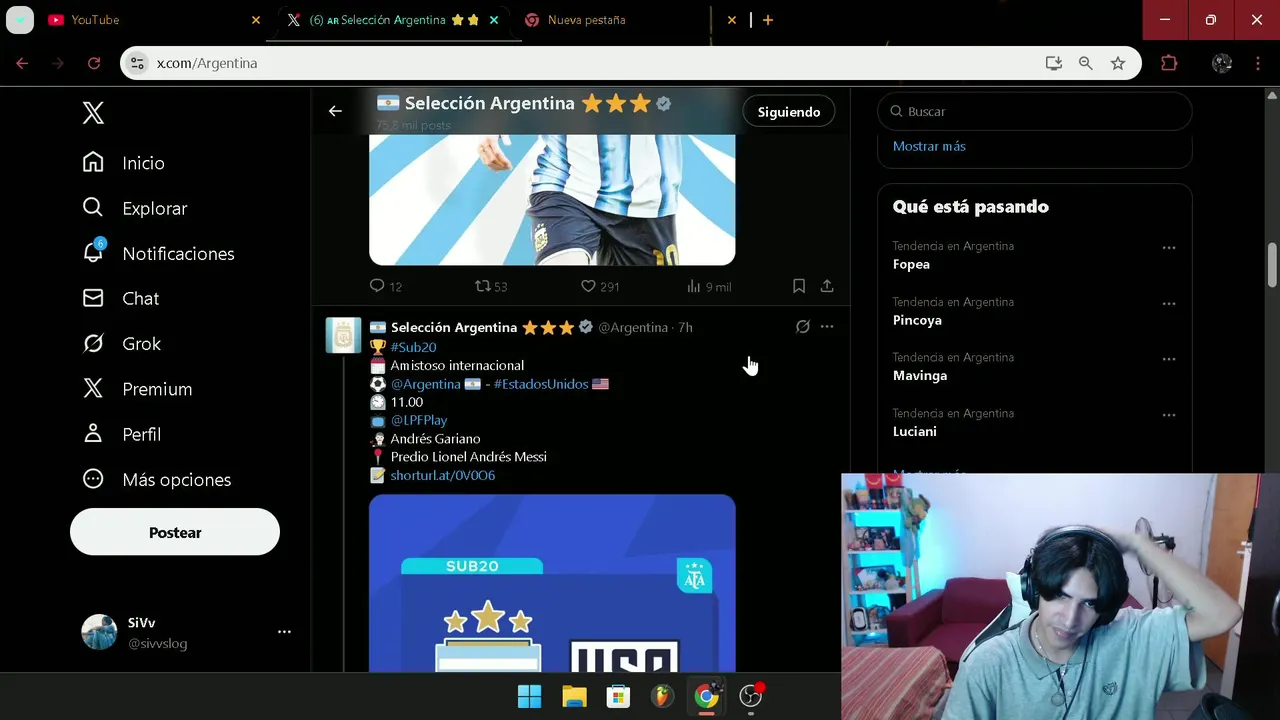This screenshot has width=1280, height=720.
Task: Open the #EstadosUnidos hashtag
Action: pos(541,384)
